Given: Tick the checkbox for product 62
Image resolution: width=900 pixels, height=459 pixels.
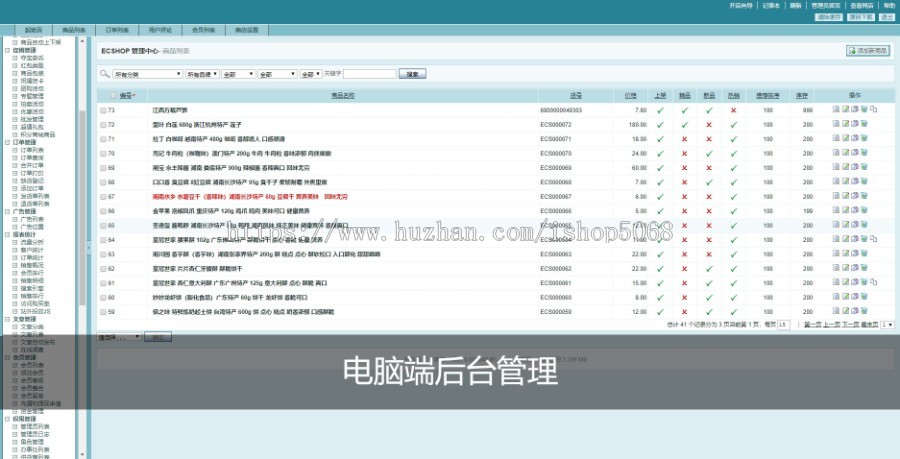Looking at the screenshot, I should tap(103, 269).
